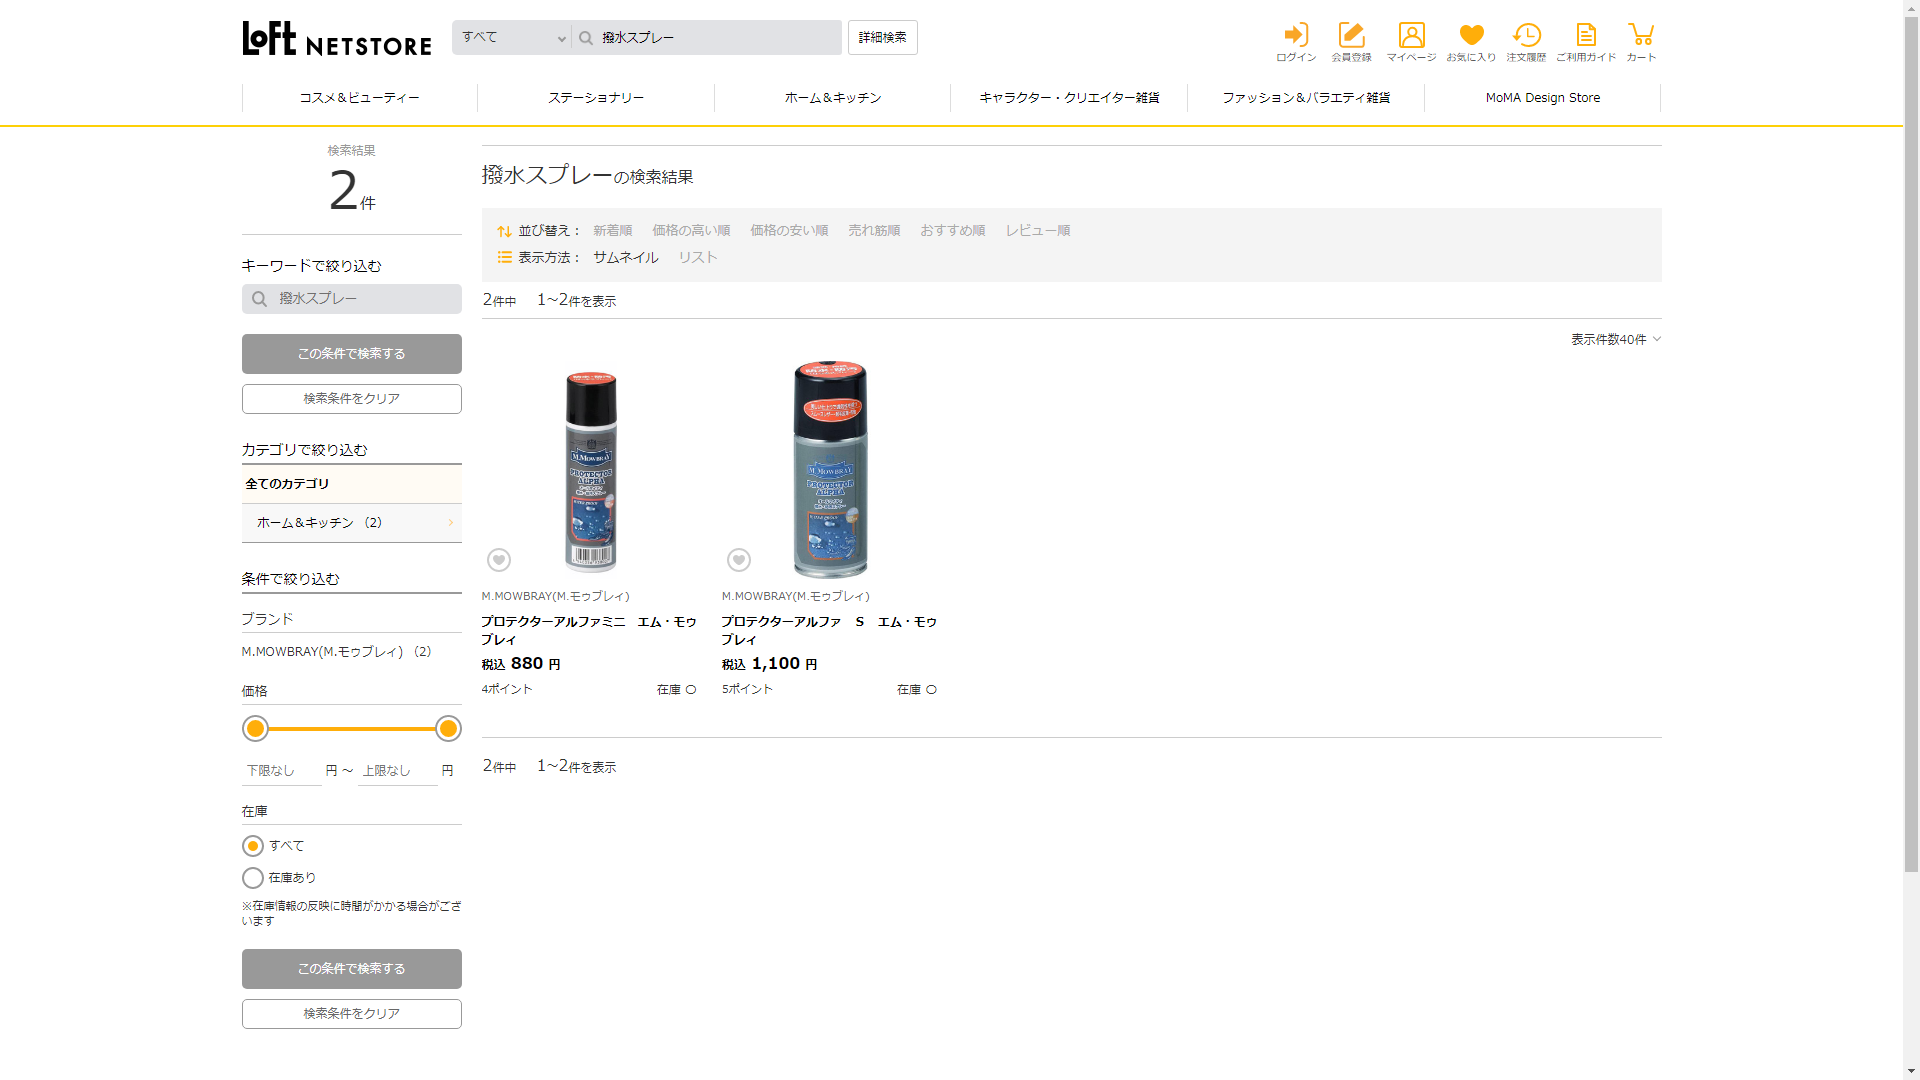Open My Page user icon
1920x1080 pixels.
click(x=1411, y=36)
